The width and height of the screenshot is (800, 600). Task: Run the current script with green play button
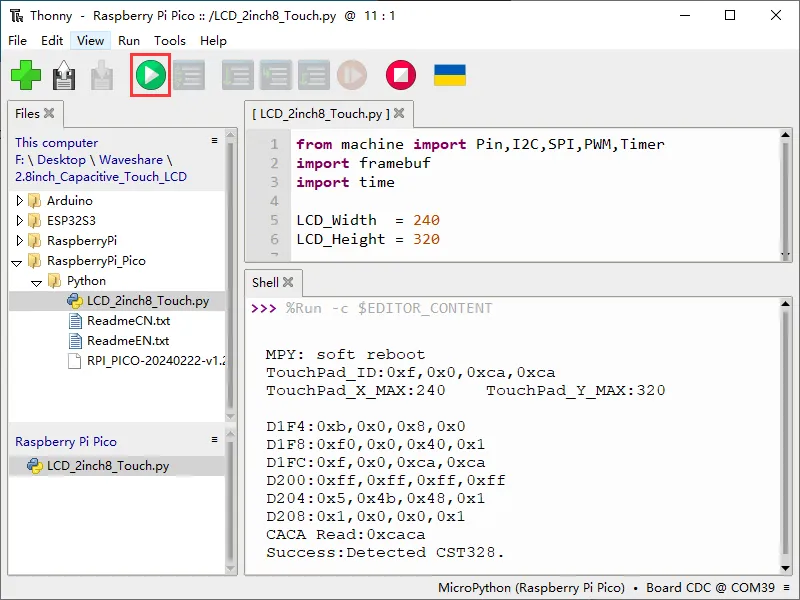[x=151, y=75]
